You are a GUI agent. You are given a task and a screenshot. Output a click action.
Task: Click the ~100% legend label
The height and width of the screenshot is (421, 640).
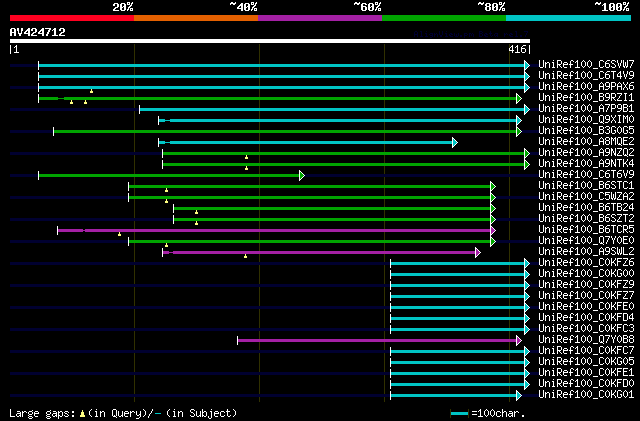[x=612, y=7]
